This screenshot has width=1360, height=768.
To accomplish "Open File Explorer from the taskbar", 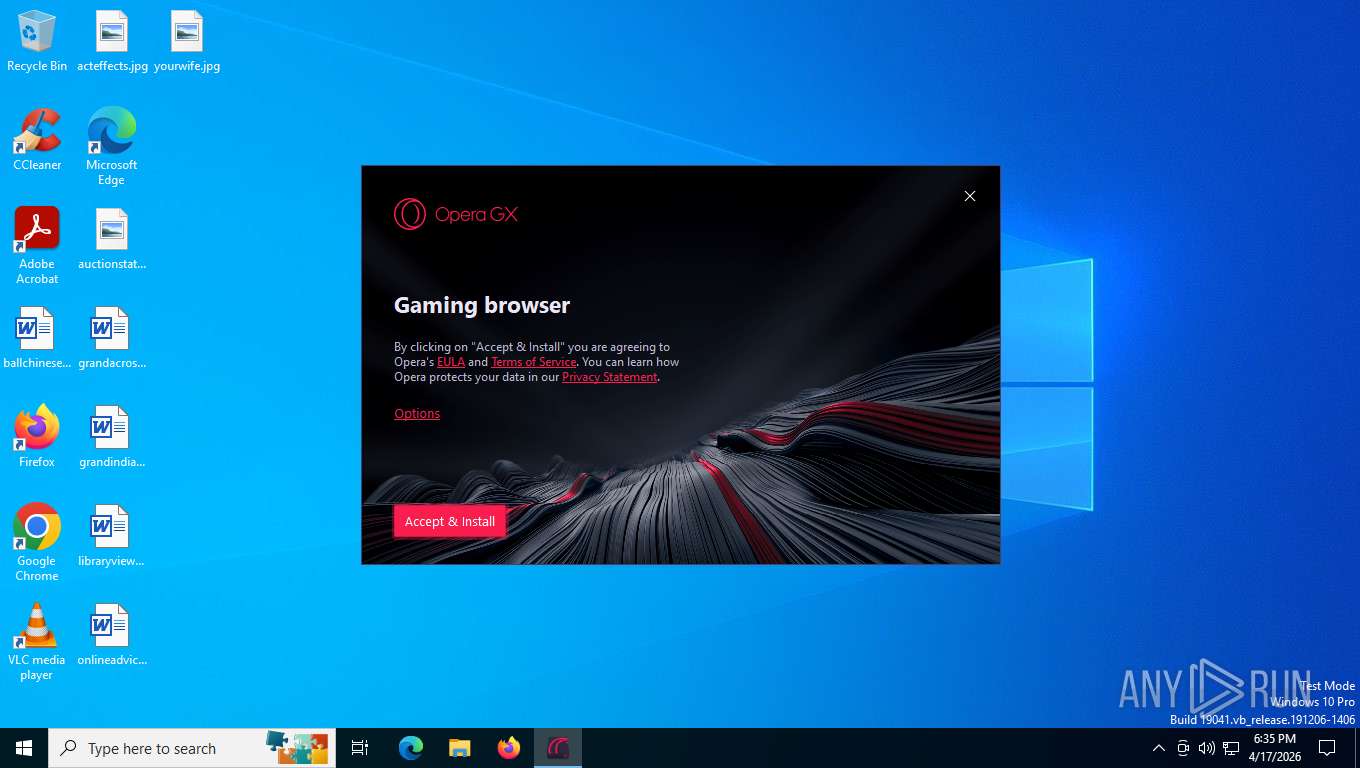I will click(460, 748).
